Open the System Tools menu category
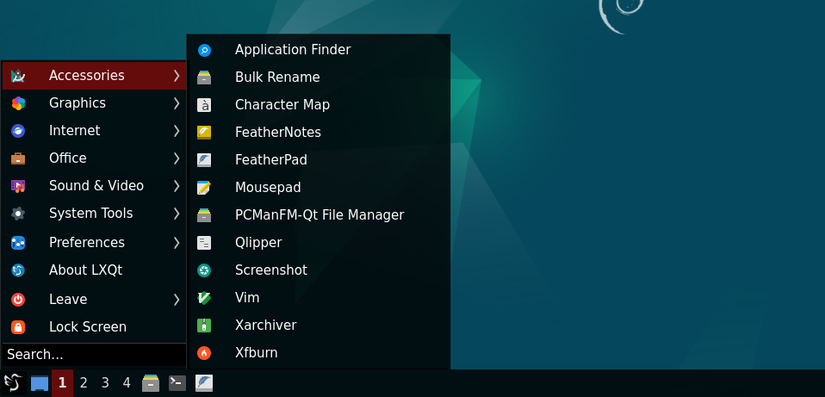The width and height of the screenshot is (825, 397). click(94, 213)
